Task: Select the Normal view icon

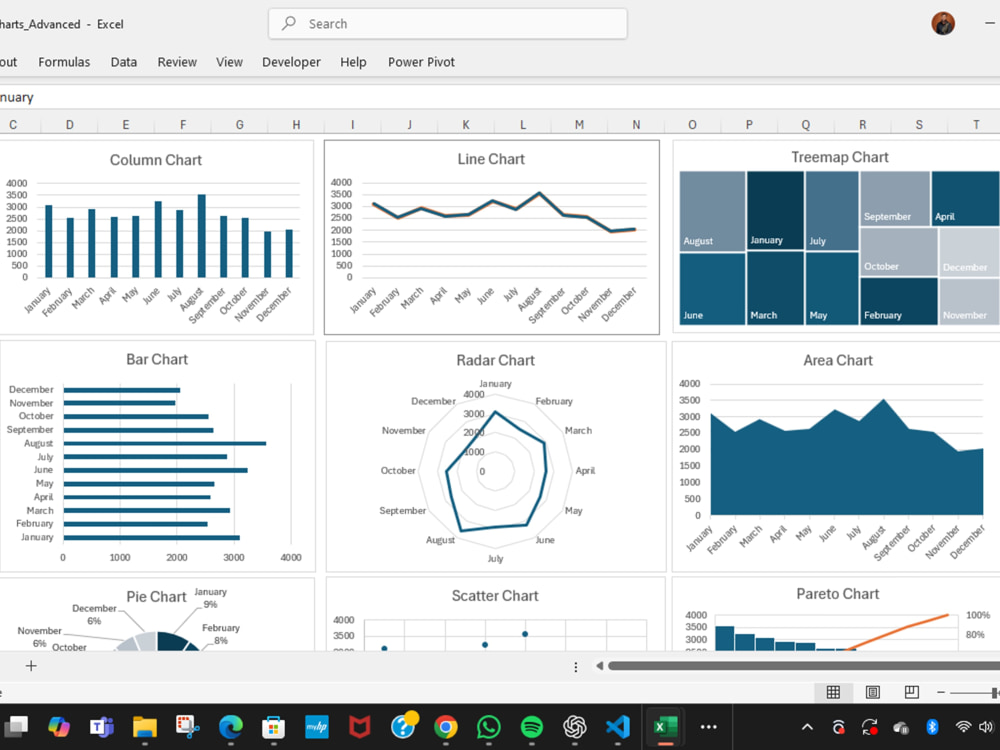Action: click(x=835, y=692)
